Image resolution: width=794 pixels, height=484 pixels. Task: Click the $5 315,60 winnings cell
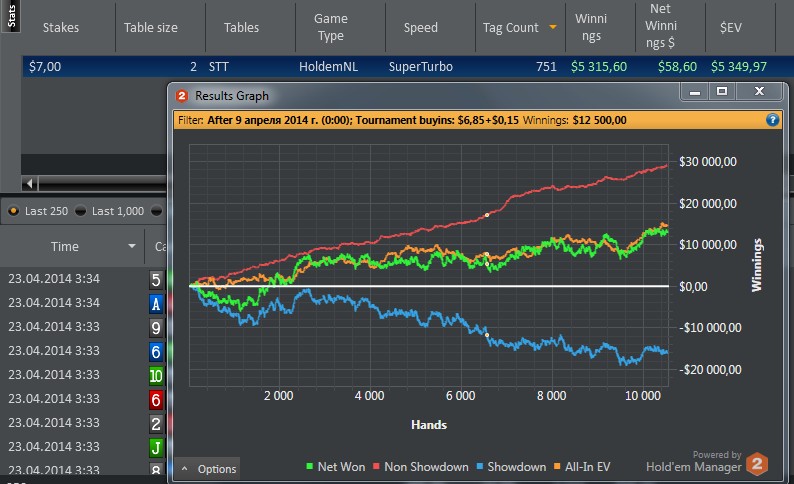[x=599, y=66]
